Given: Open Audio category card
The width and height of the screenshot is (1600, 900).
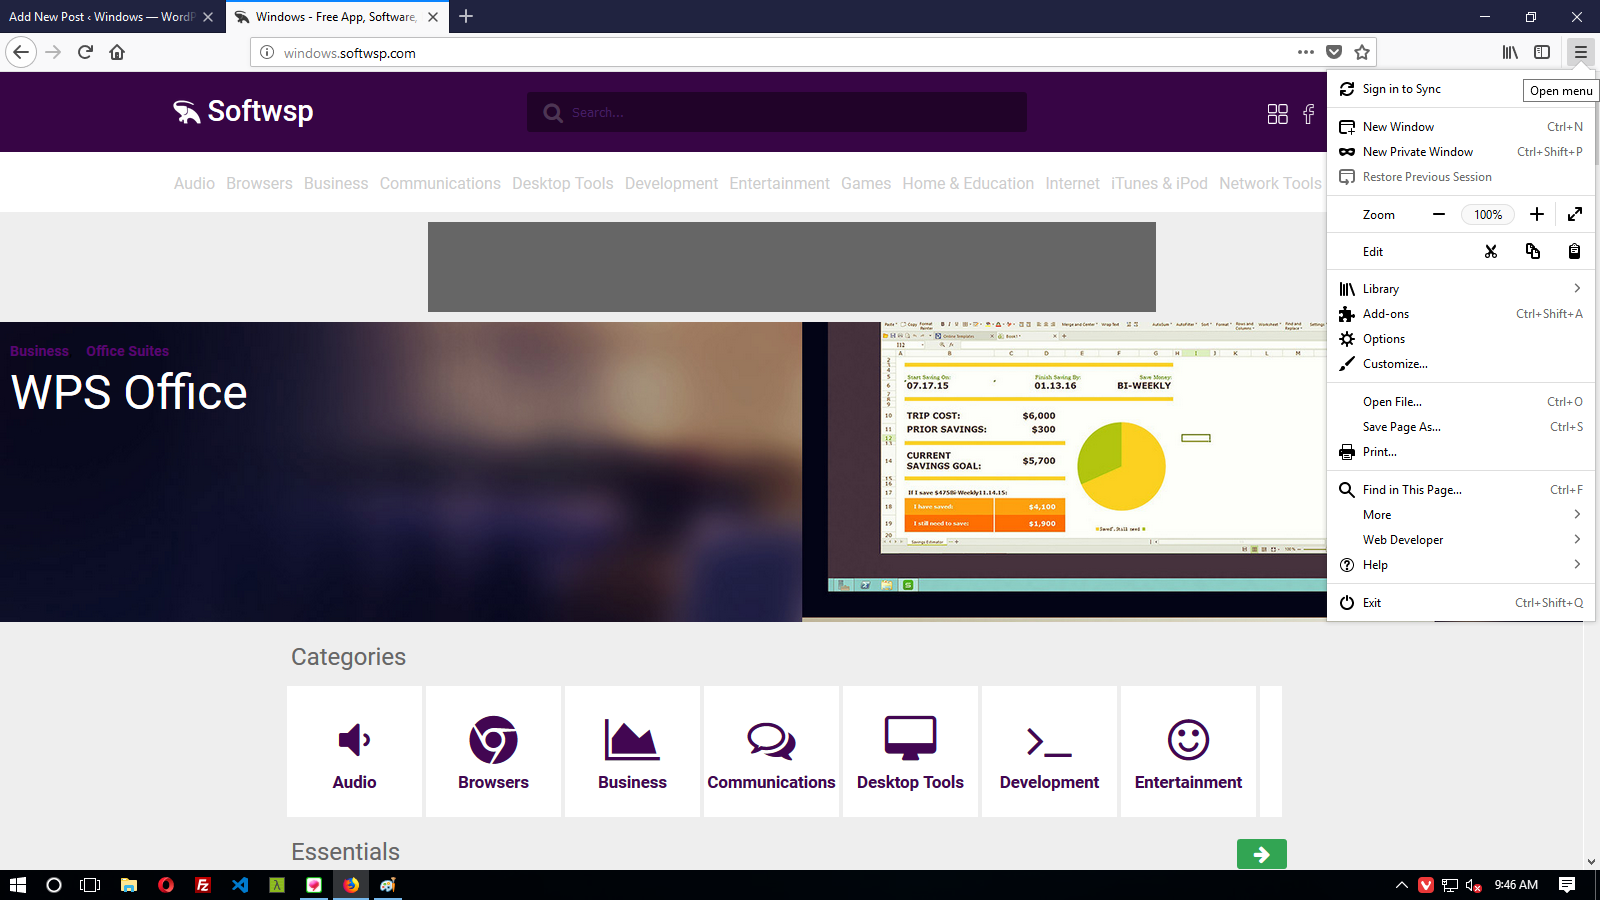Looking at the screenshot, I should point(354,751).
